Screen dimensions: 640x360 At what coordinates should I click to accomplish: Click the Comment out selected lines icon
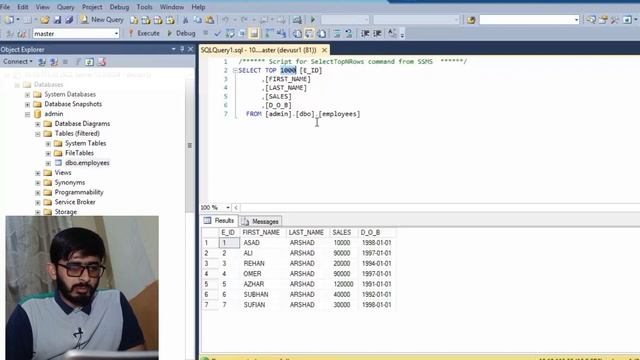337,33
